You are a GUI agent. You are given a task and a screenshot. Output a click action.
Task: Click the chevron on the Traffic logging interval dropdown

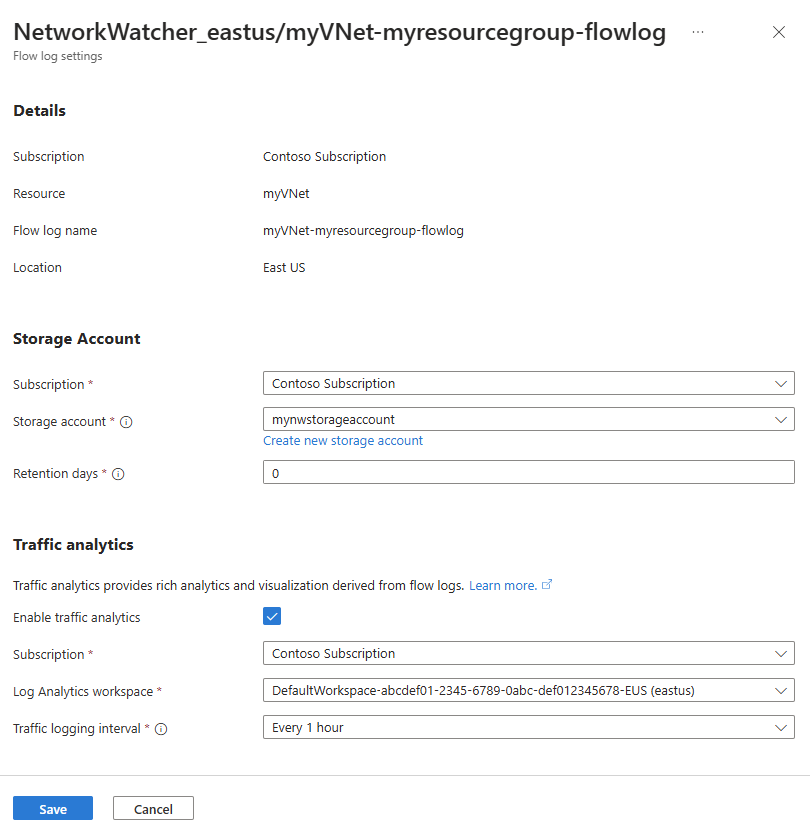(781, 727)
